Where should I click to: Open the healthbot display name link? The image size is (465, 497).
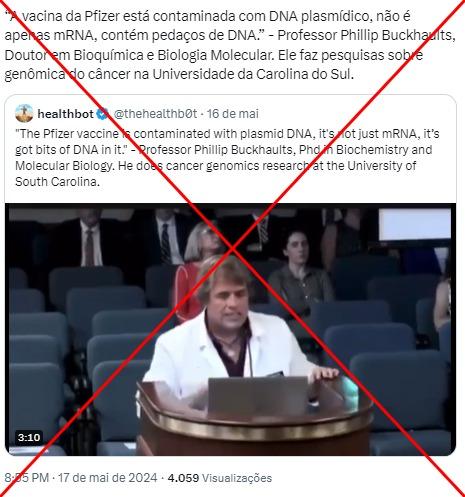65,114
